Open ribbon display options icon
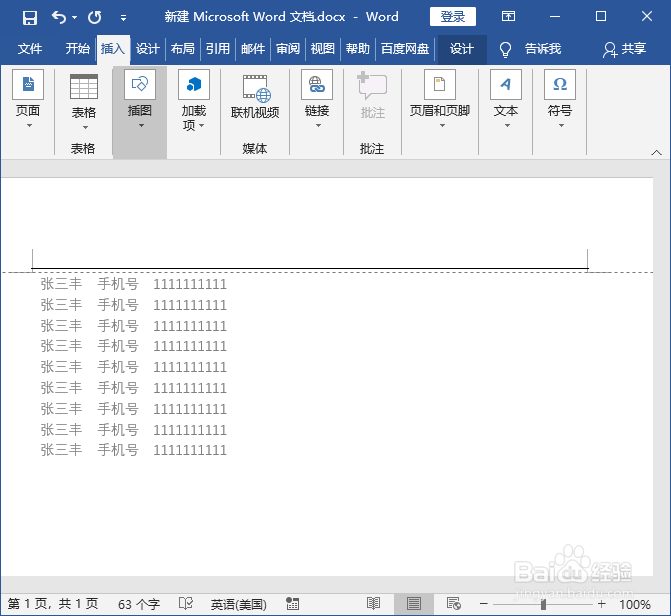671x616 pixels. pyautogui.click(x=508, y=17)
